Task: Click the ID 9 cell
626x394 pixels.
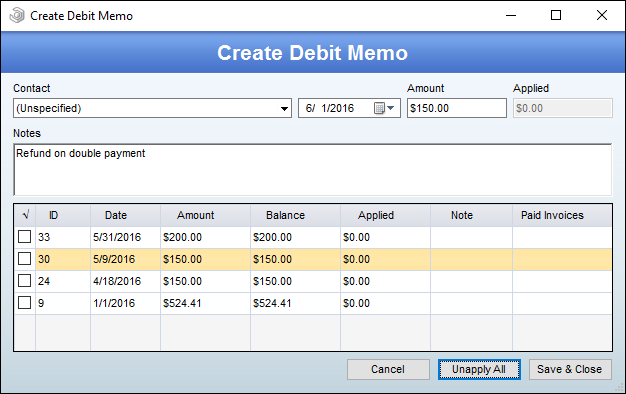Action: click(63, 303)
